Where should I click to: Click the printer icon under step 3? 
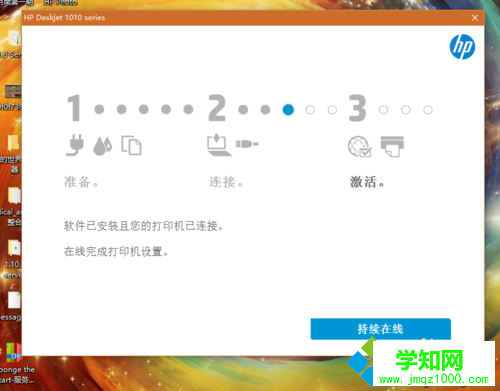392,146
